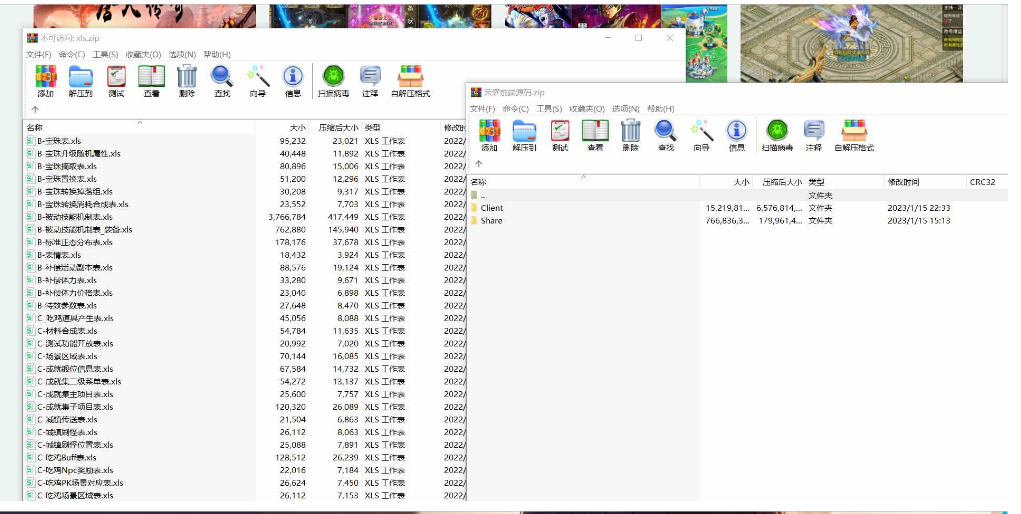Open Wizard wand icon in xls.zip window
The image size is (1021, 514).
(x=258, y=81)
